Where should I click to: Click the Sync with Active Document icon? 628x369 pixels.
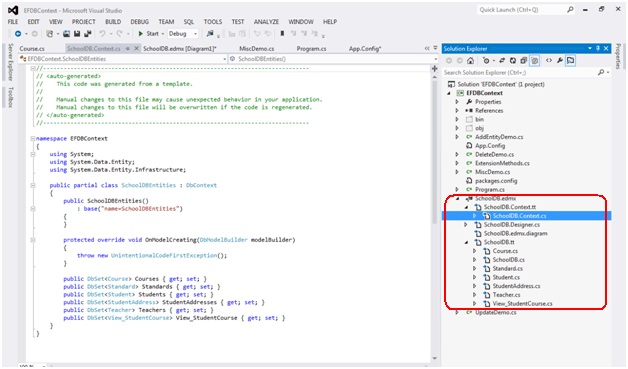click(x=502, y=60)
